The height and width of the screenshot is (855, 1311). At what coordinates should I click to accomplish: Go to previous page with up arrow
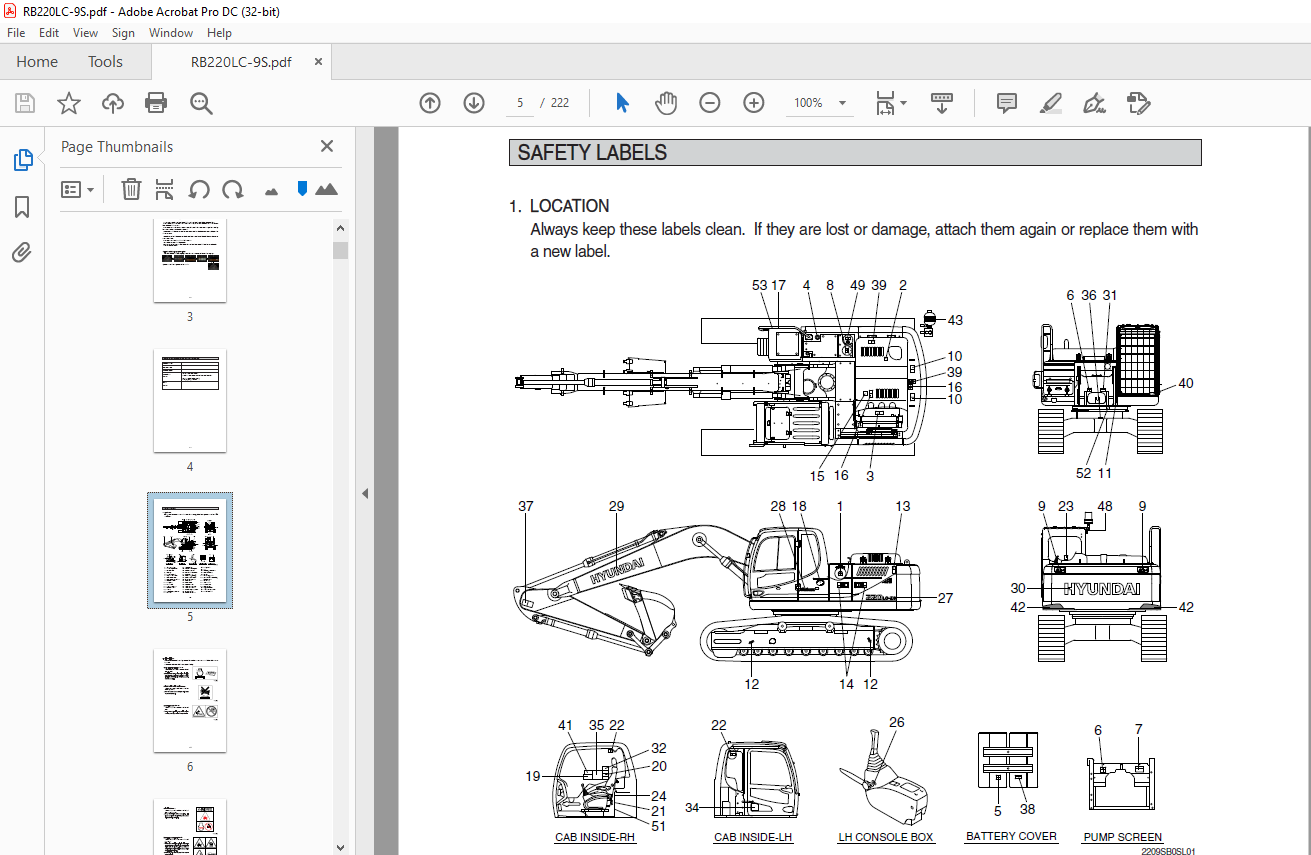(430, 103)
